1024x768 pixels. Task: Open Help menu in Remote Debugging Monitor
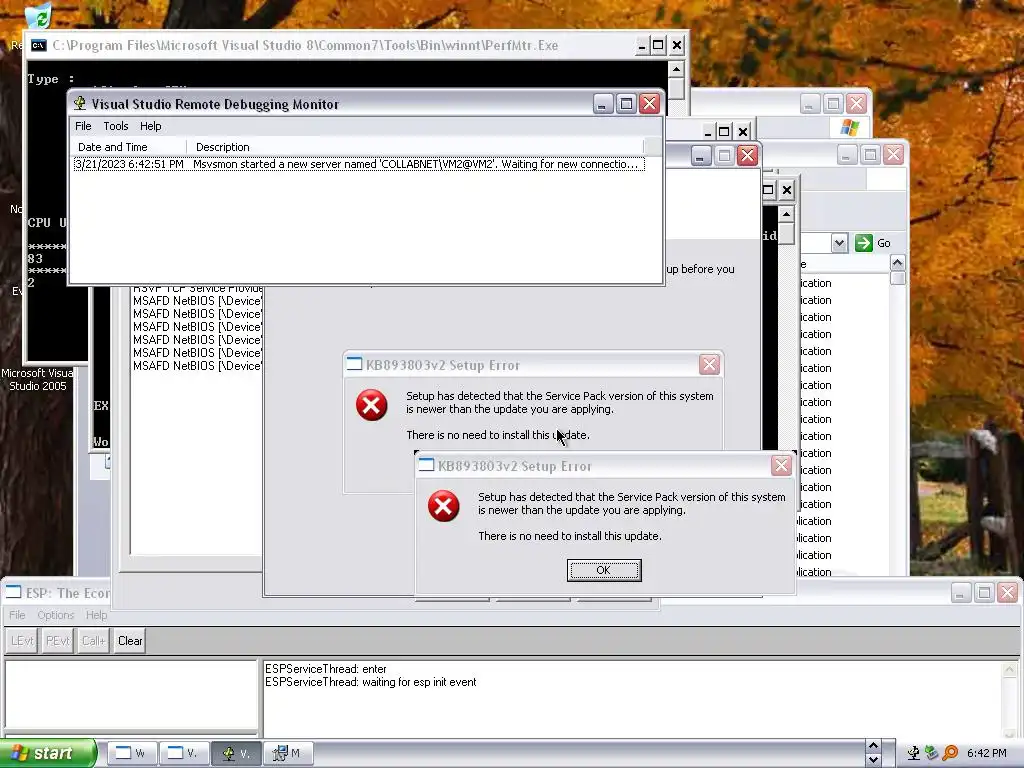150,126
